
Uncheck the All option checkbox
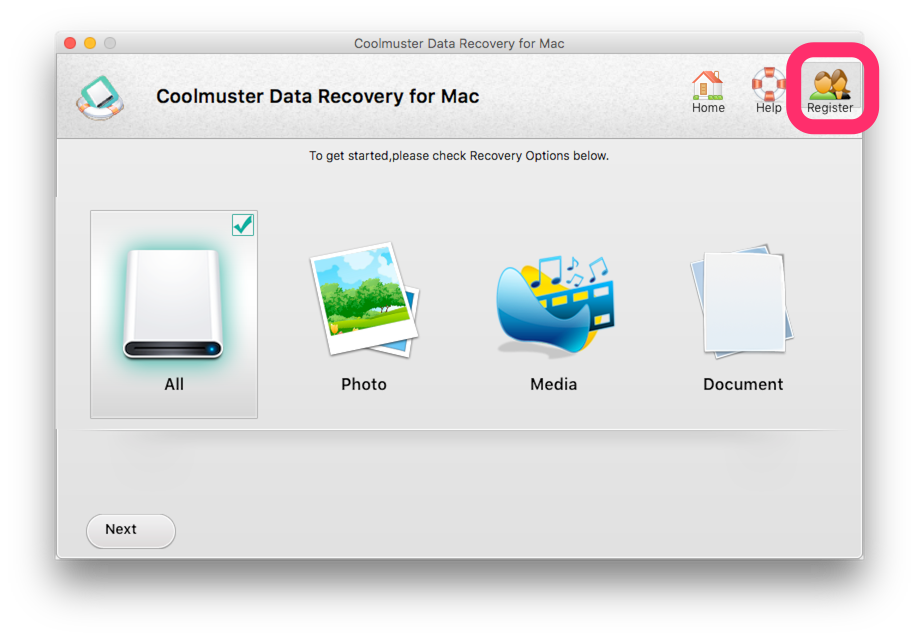pos(243,225)
